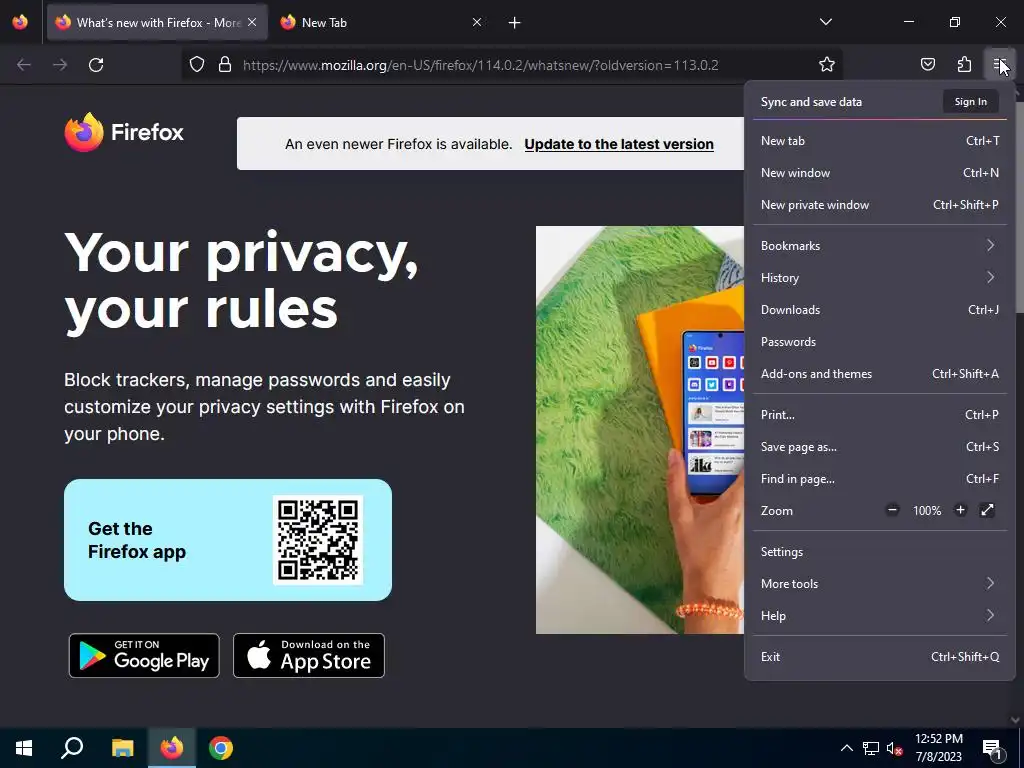Show hidden system tray icons
The height and width of the screenshot is (768, 1024).
click(x=846, y=748)
